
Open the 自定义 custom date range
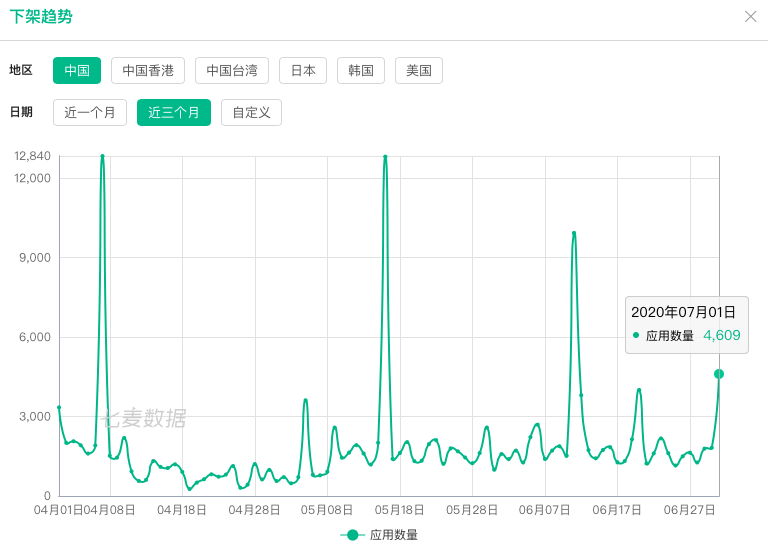[251, 113]
